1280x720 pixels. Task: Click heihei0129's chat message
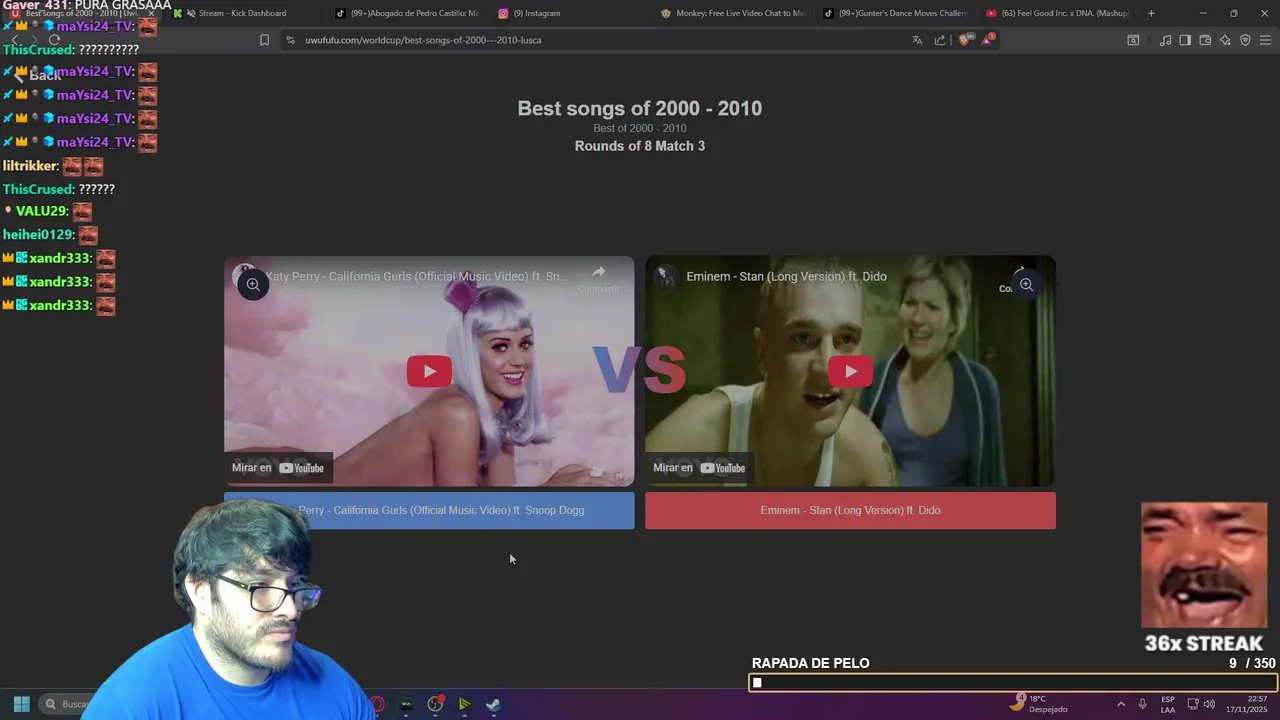coord(51,235)
